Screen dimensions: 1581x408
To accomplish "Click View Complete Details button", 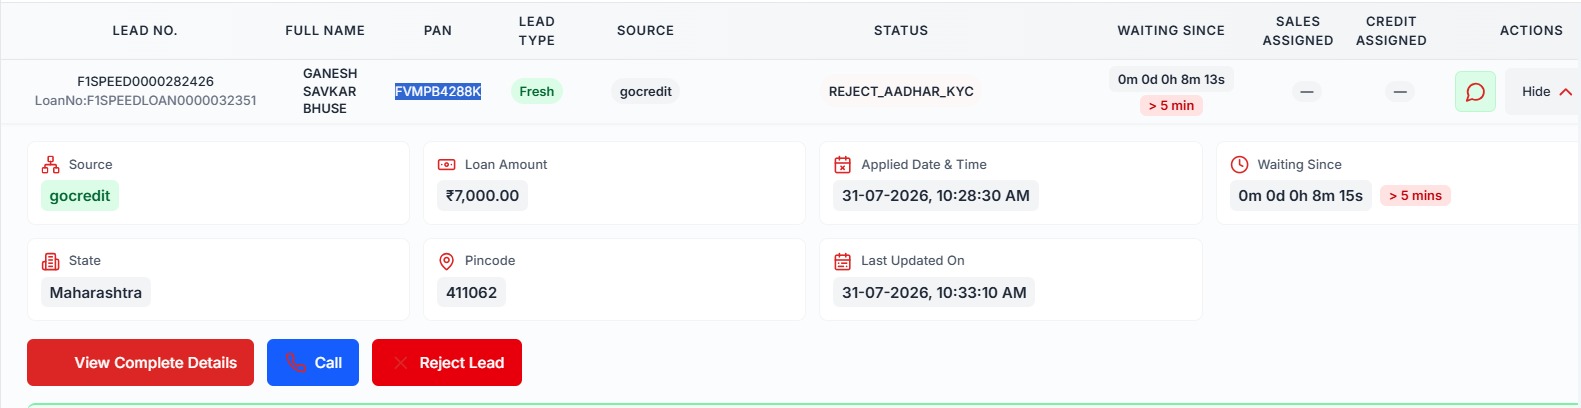I will point(140,363).
